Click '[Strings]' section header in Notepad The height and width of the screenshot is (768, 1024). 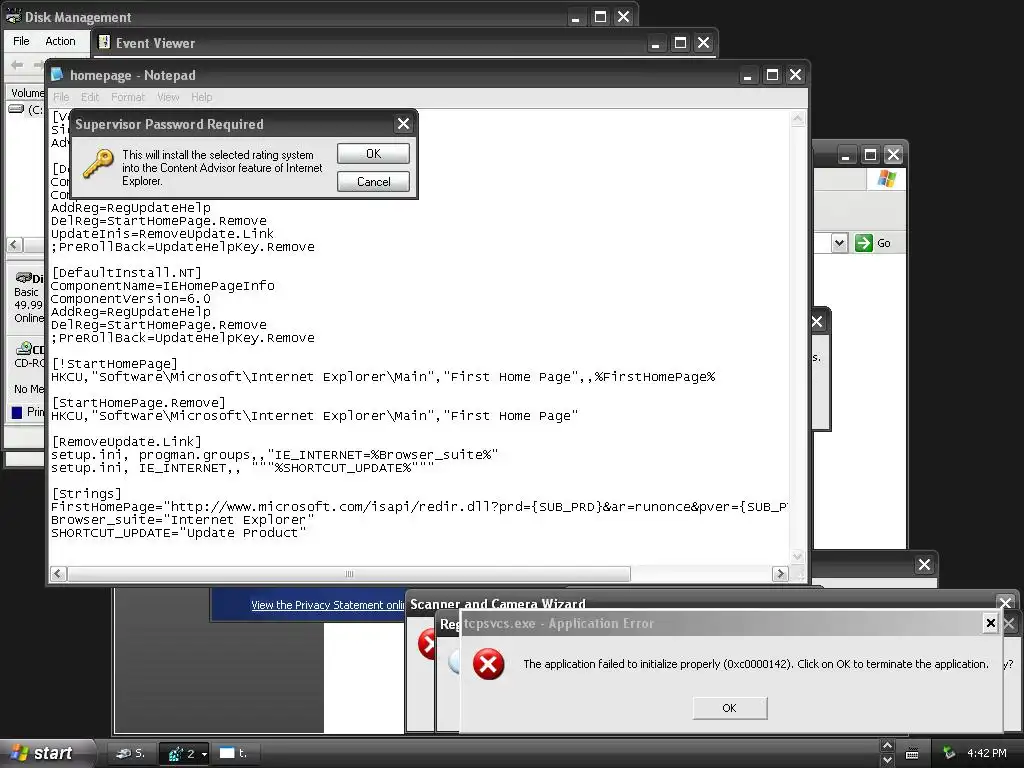pos(86,494)
